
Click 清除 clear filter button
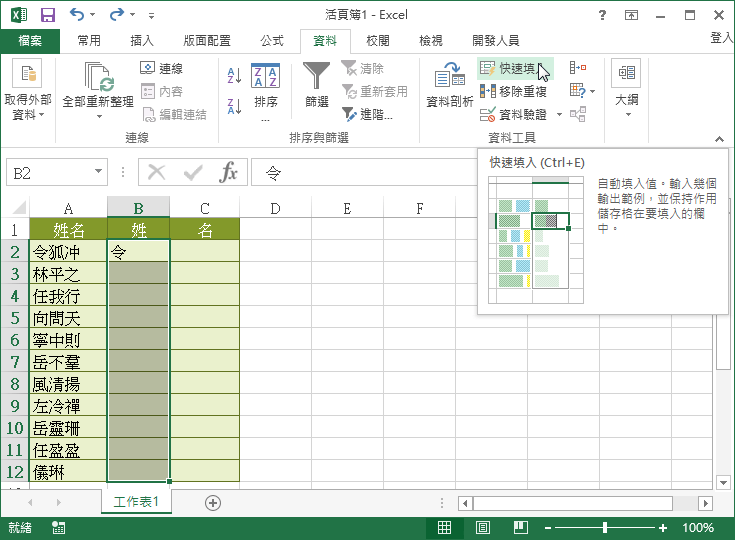point(363,68)
